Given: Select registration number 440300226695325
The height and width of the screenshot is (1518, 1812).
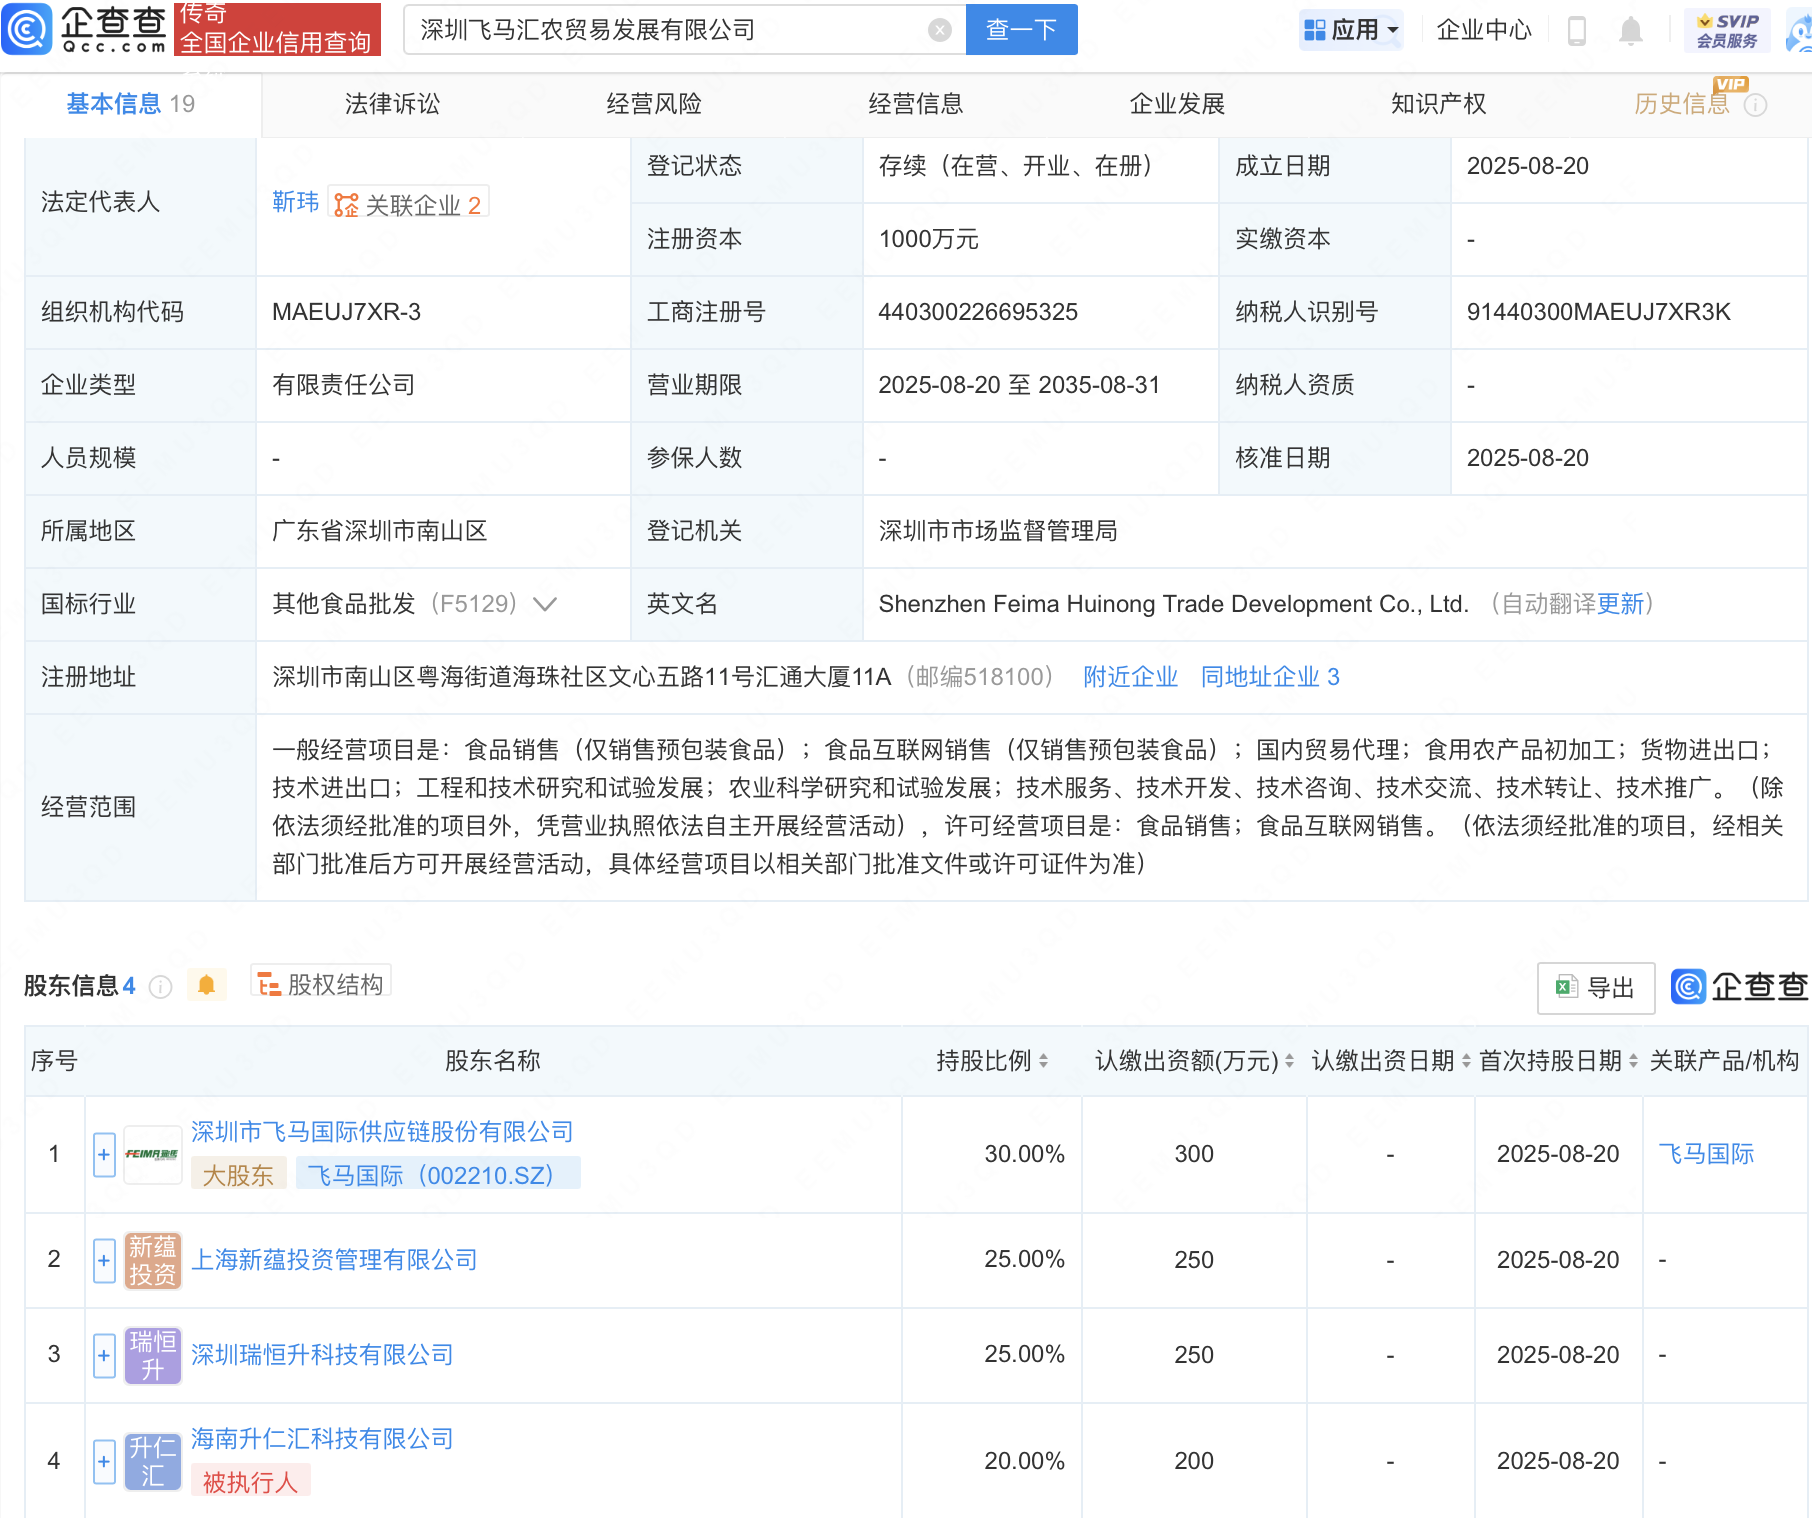Looking at the screenshot, I should coord(978,312).
